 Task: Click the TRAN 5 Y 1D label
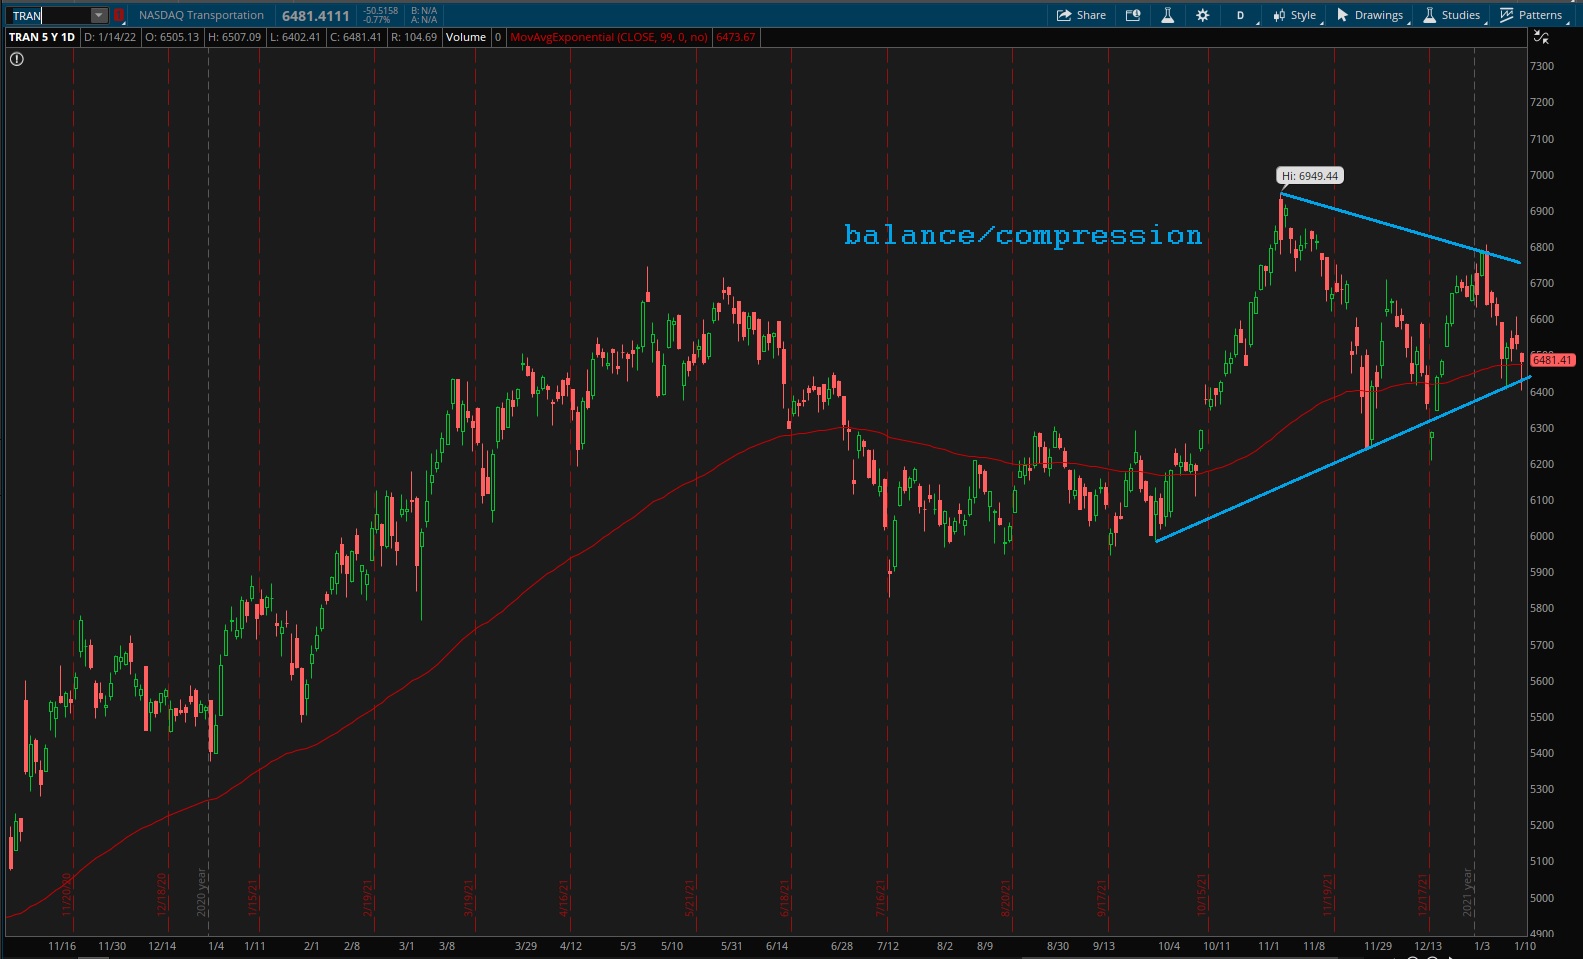(42, 37)
